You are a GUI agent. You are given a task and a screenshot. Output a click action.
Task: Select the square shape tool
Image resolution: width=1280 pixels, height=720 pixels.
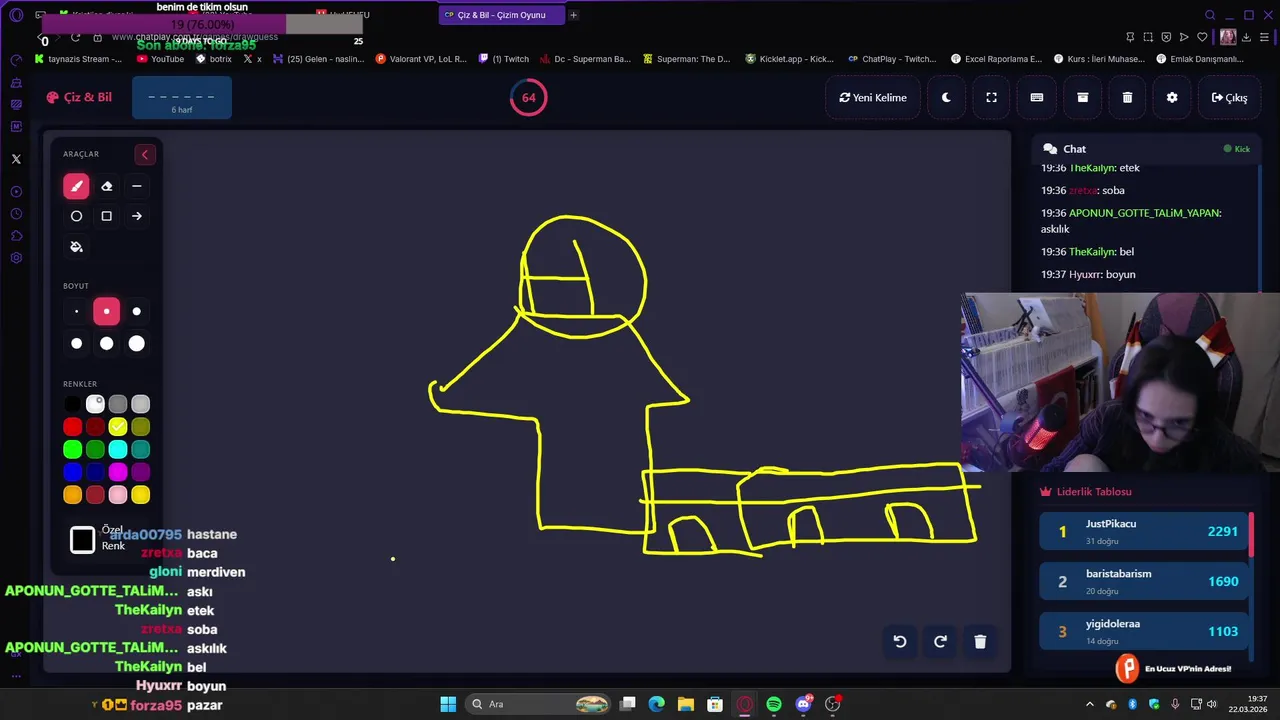(107, 216)
